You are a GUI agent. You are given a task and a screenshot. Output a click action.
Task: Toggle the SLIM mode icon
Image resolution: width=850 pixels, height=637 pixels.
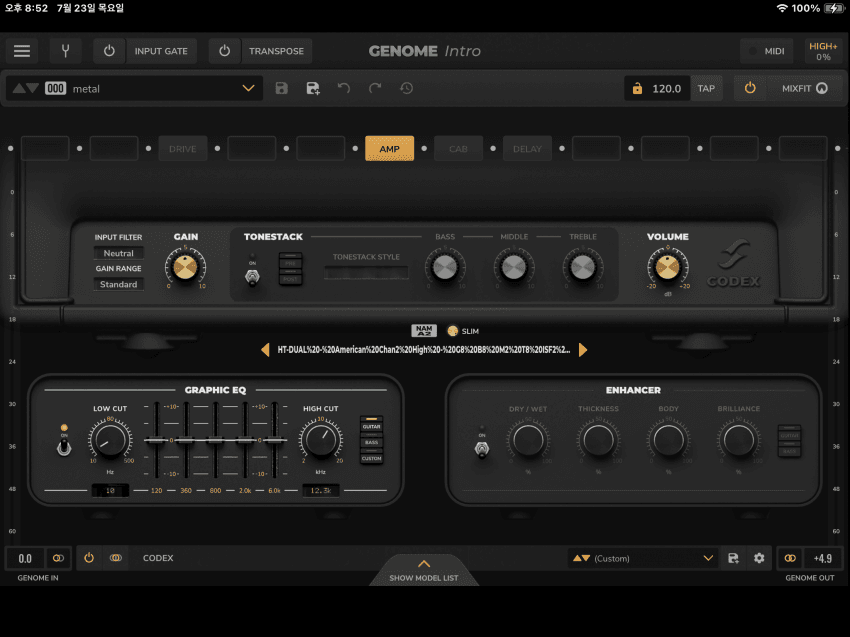[x=453, y=331]
